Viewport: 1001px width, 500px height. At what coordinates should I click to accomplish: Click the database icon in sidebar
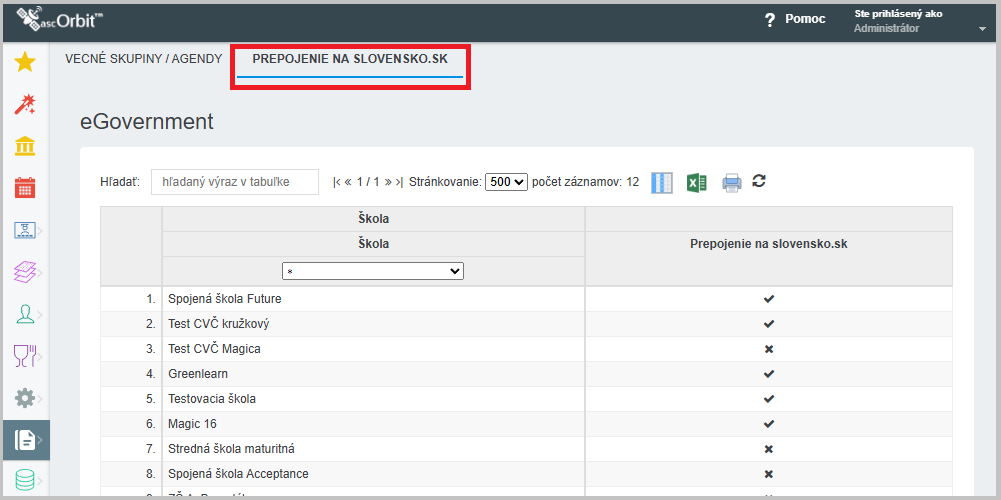(25, 481)
